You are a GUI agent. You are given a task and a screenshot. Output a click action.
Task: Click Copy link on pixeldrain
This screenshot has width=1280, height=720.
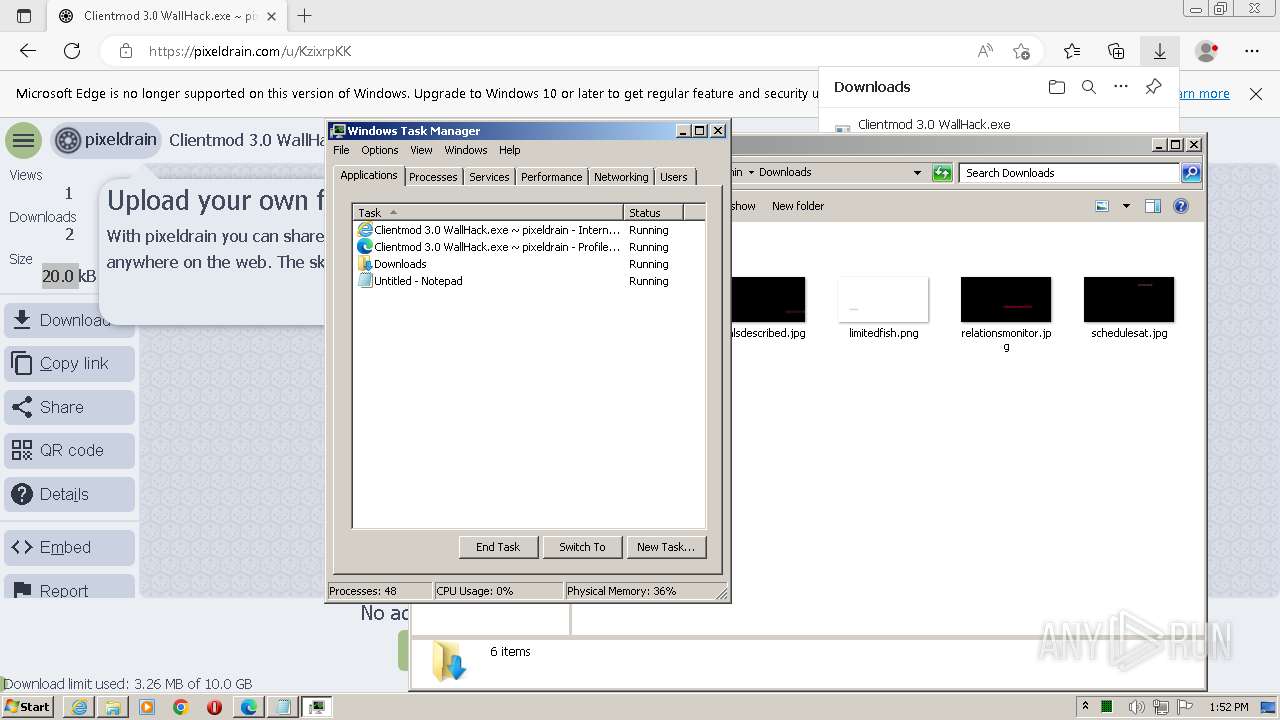pyautogui.click(x=69, y=363)
